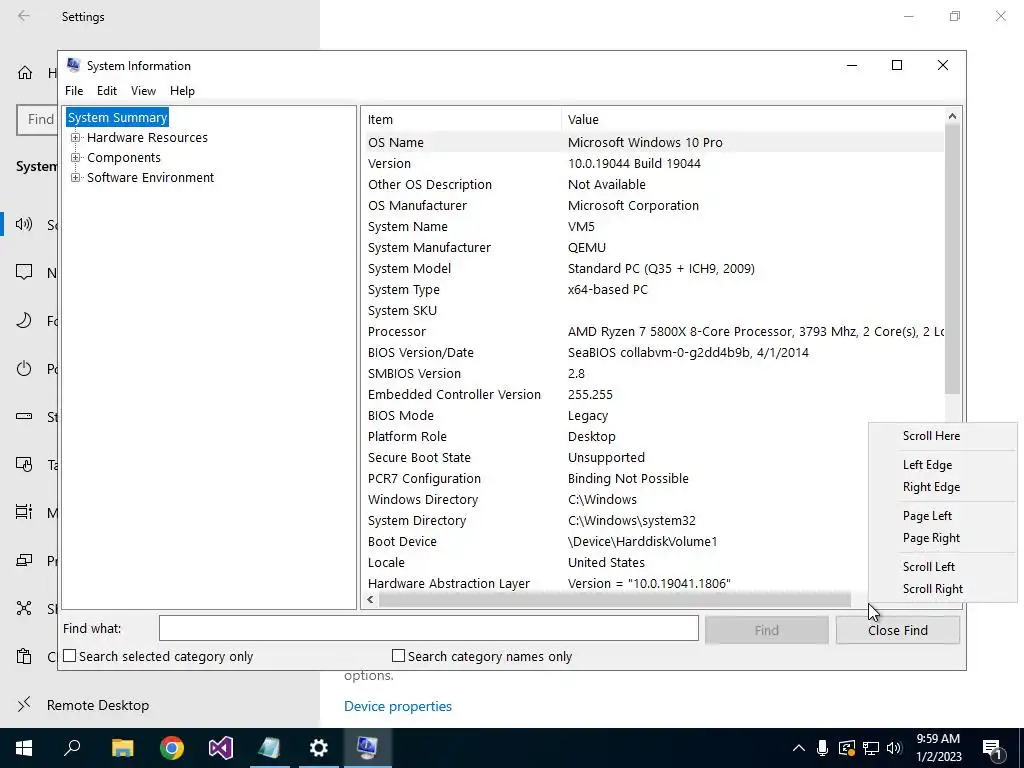Image resolution: width=1024 pixels, height=768 pixels.
Task: Open the View menu
Action: tap(143, 91)
